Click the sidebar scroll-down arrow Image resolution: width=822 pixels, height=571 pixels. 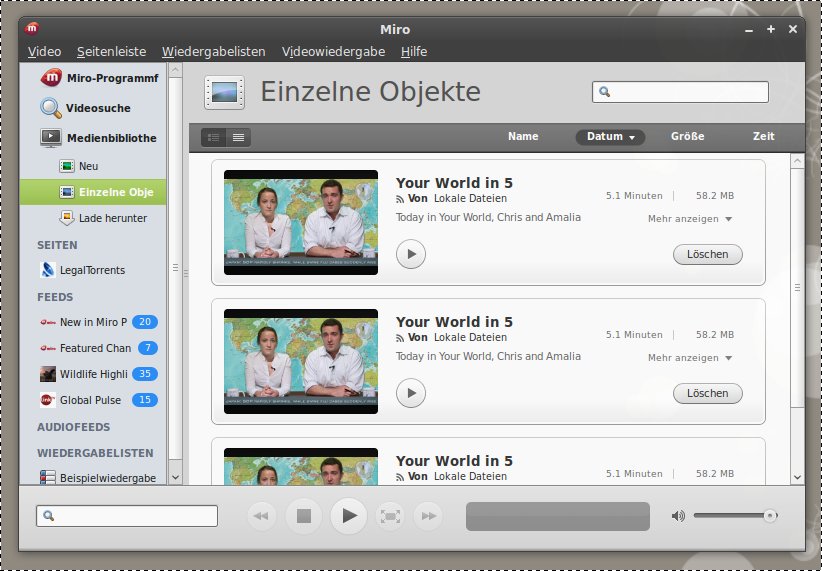[176, 477]
